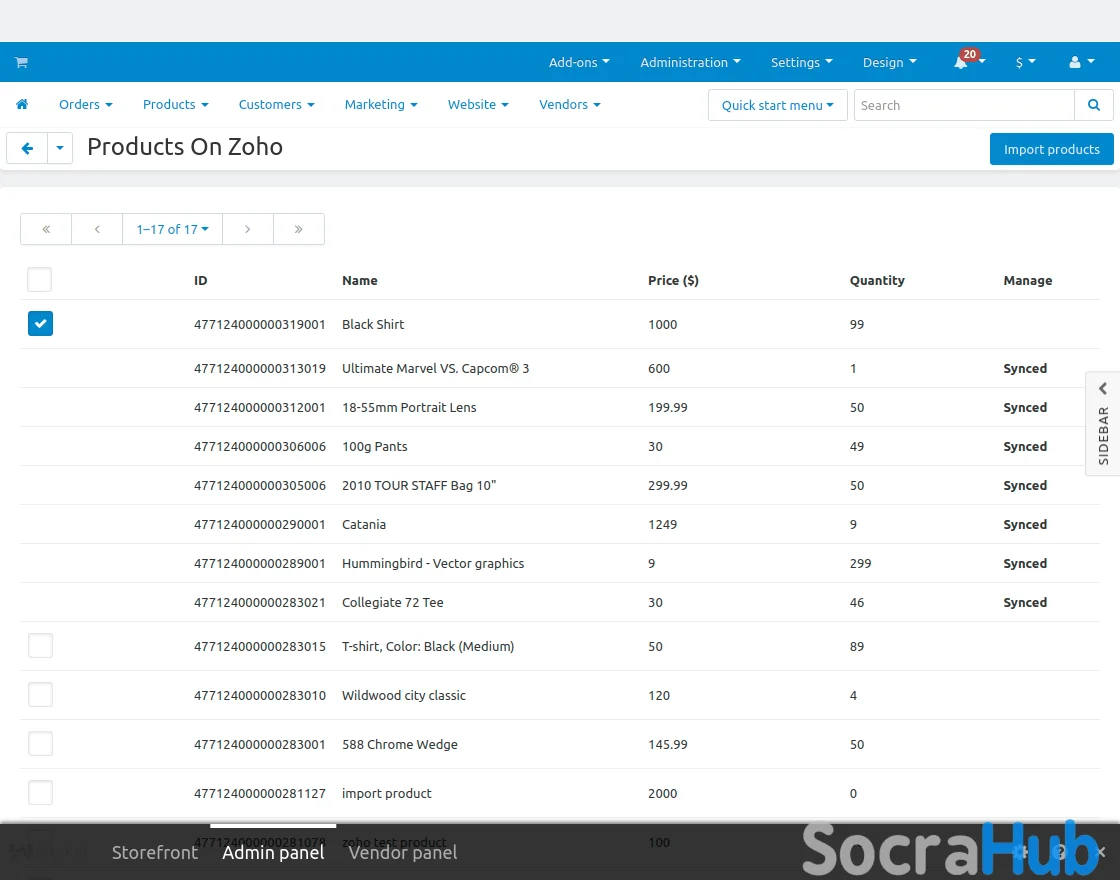The width and height of the screenshot is (1120, 880).
Task: Open the currency $ dropdown
Action: 1025,62
